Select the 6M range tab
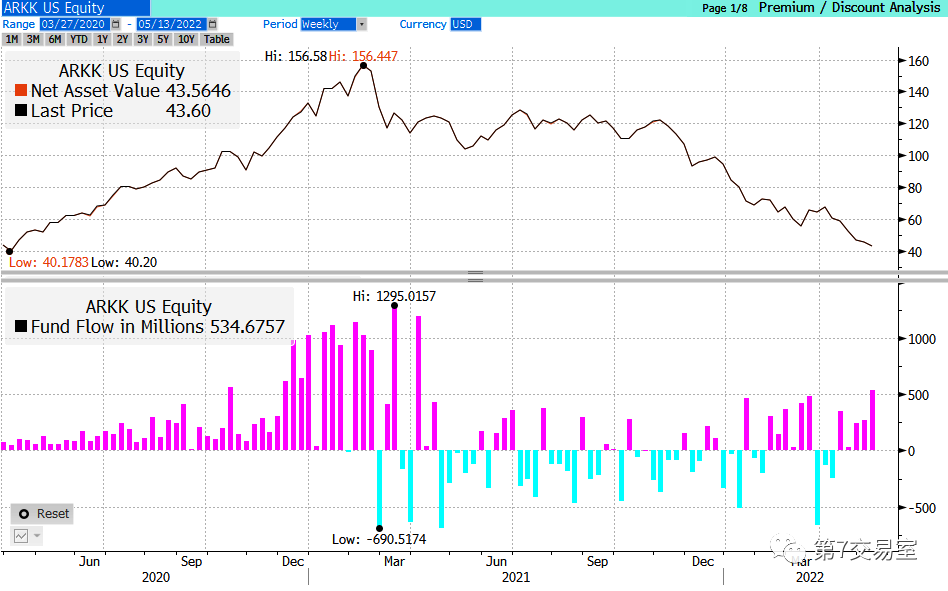The image size is (948, 591). [55, 39]
